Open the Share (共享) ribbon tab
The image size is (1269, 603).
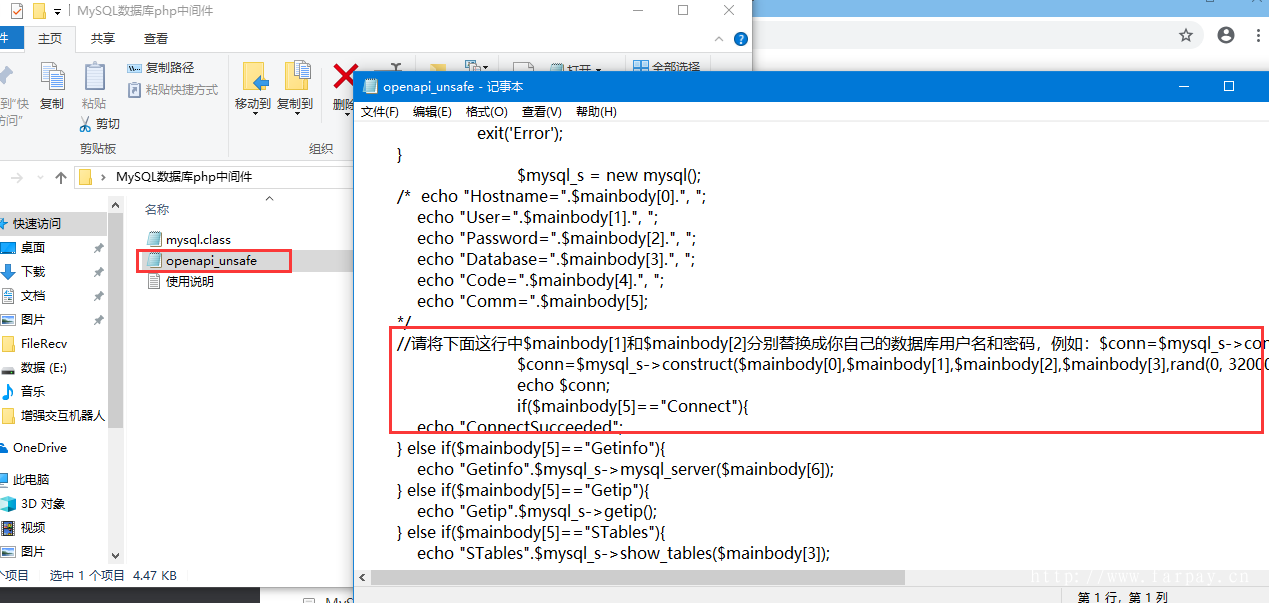click(x=103, y=39)
